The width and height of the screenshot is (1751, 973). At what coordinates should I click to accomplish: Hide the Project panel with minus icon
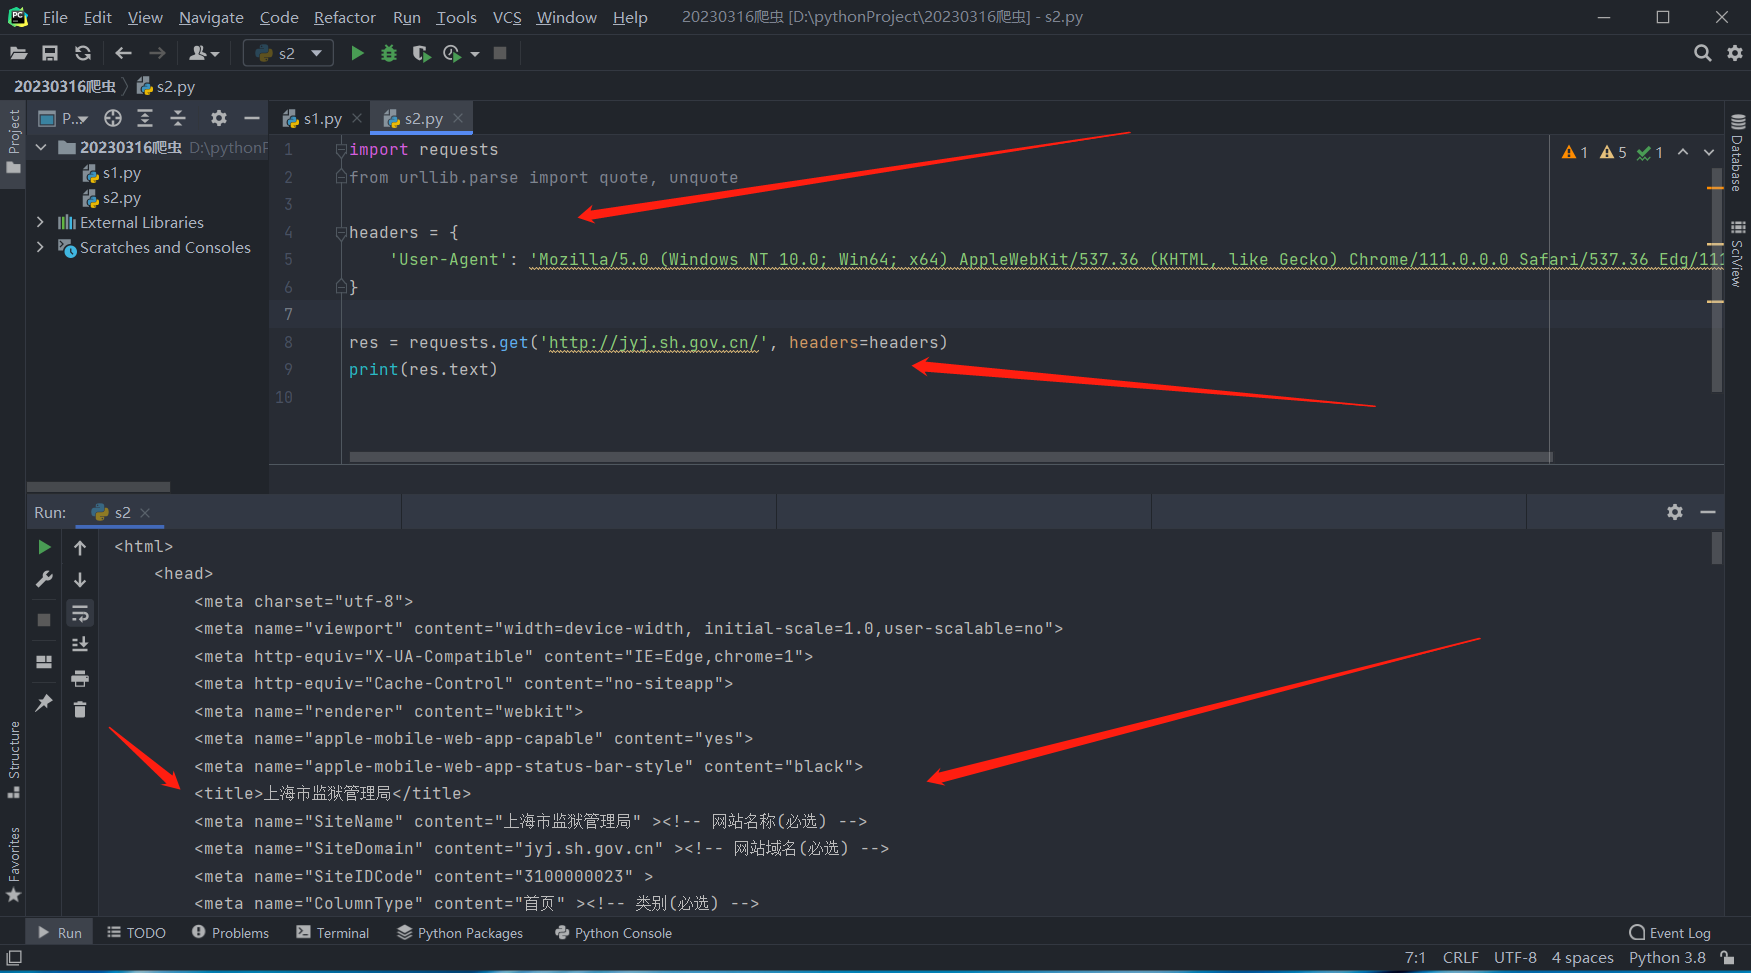click(252, 118)
